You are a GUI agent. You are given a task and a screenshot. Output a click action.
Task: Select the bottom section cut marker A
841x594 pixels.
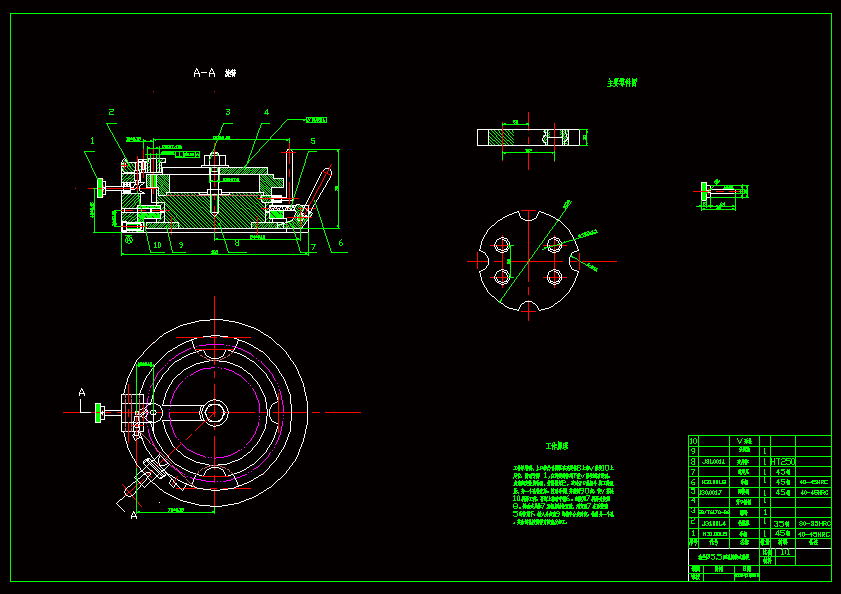click(134, 516)
